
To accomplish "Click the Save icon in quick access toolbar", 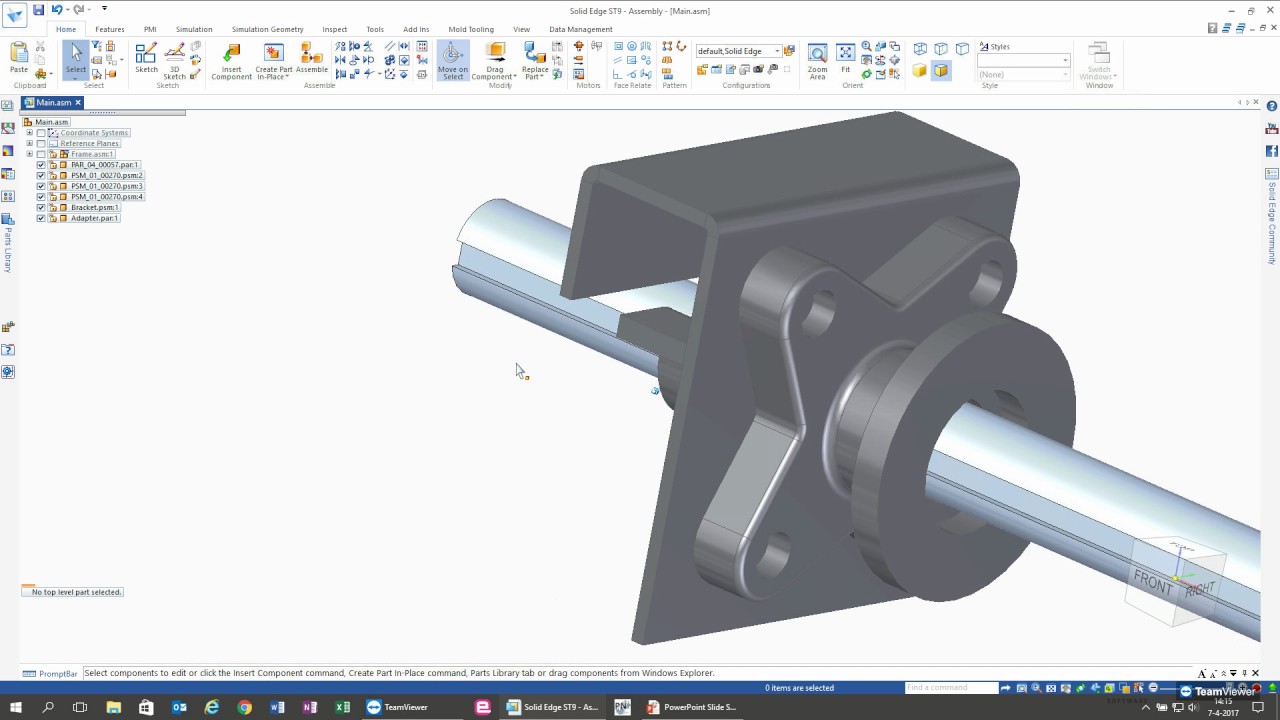I will 38,10.
